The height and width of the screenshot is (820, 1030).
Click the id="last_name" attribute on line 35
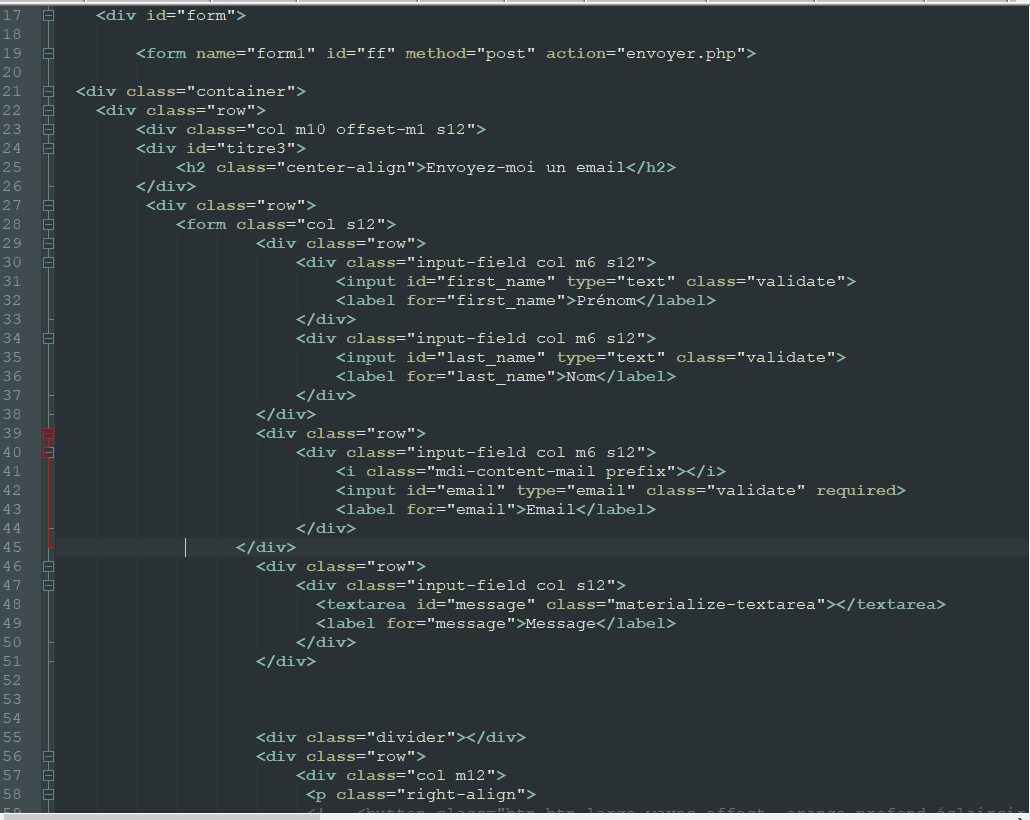tap(476, 357)
